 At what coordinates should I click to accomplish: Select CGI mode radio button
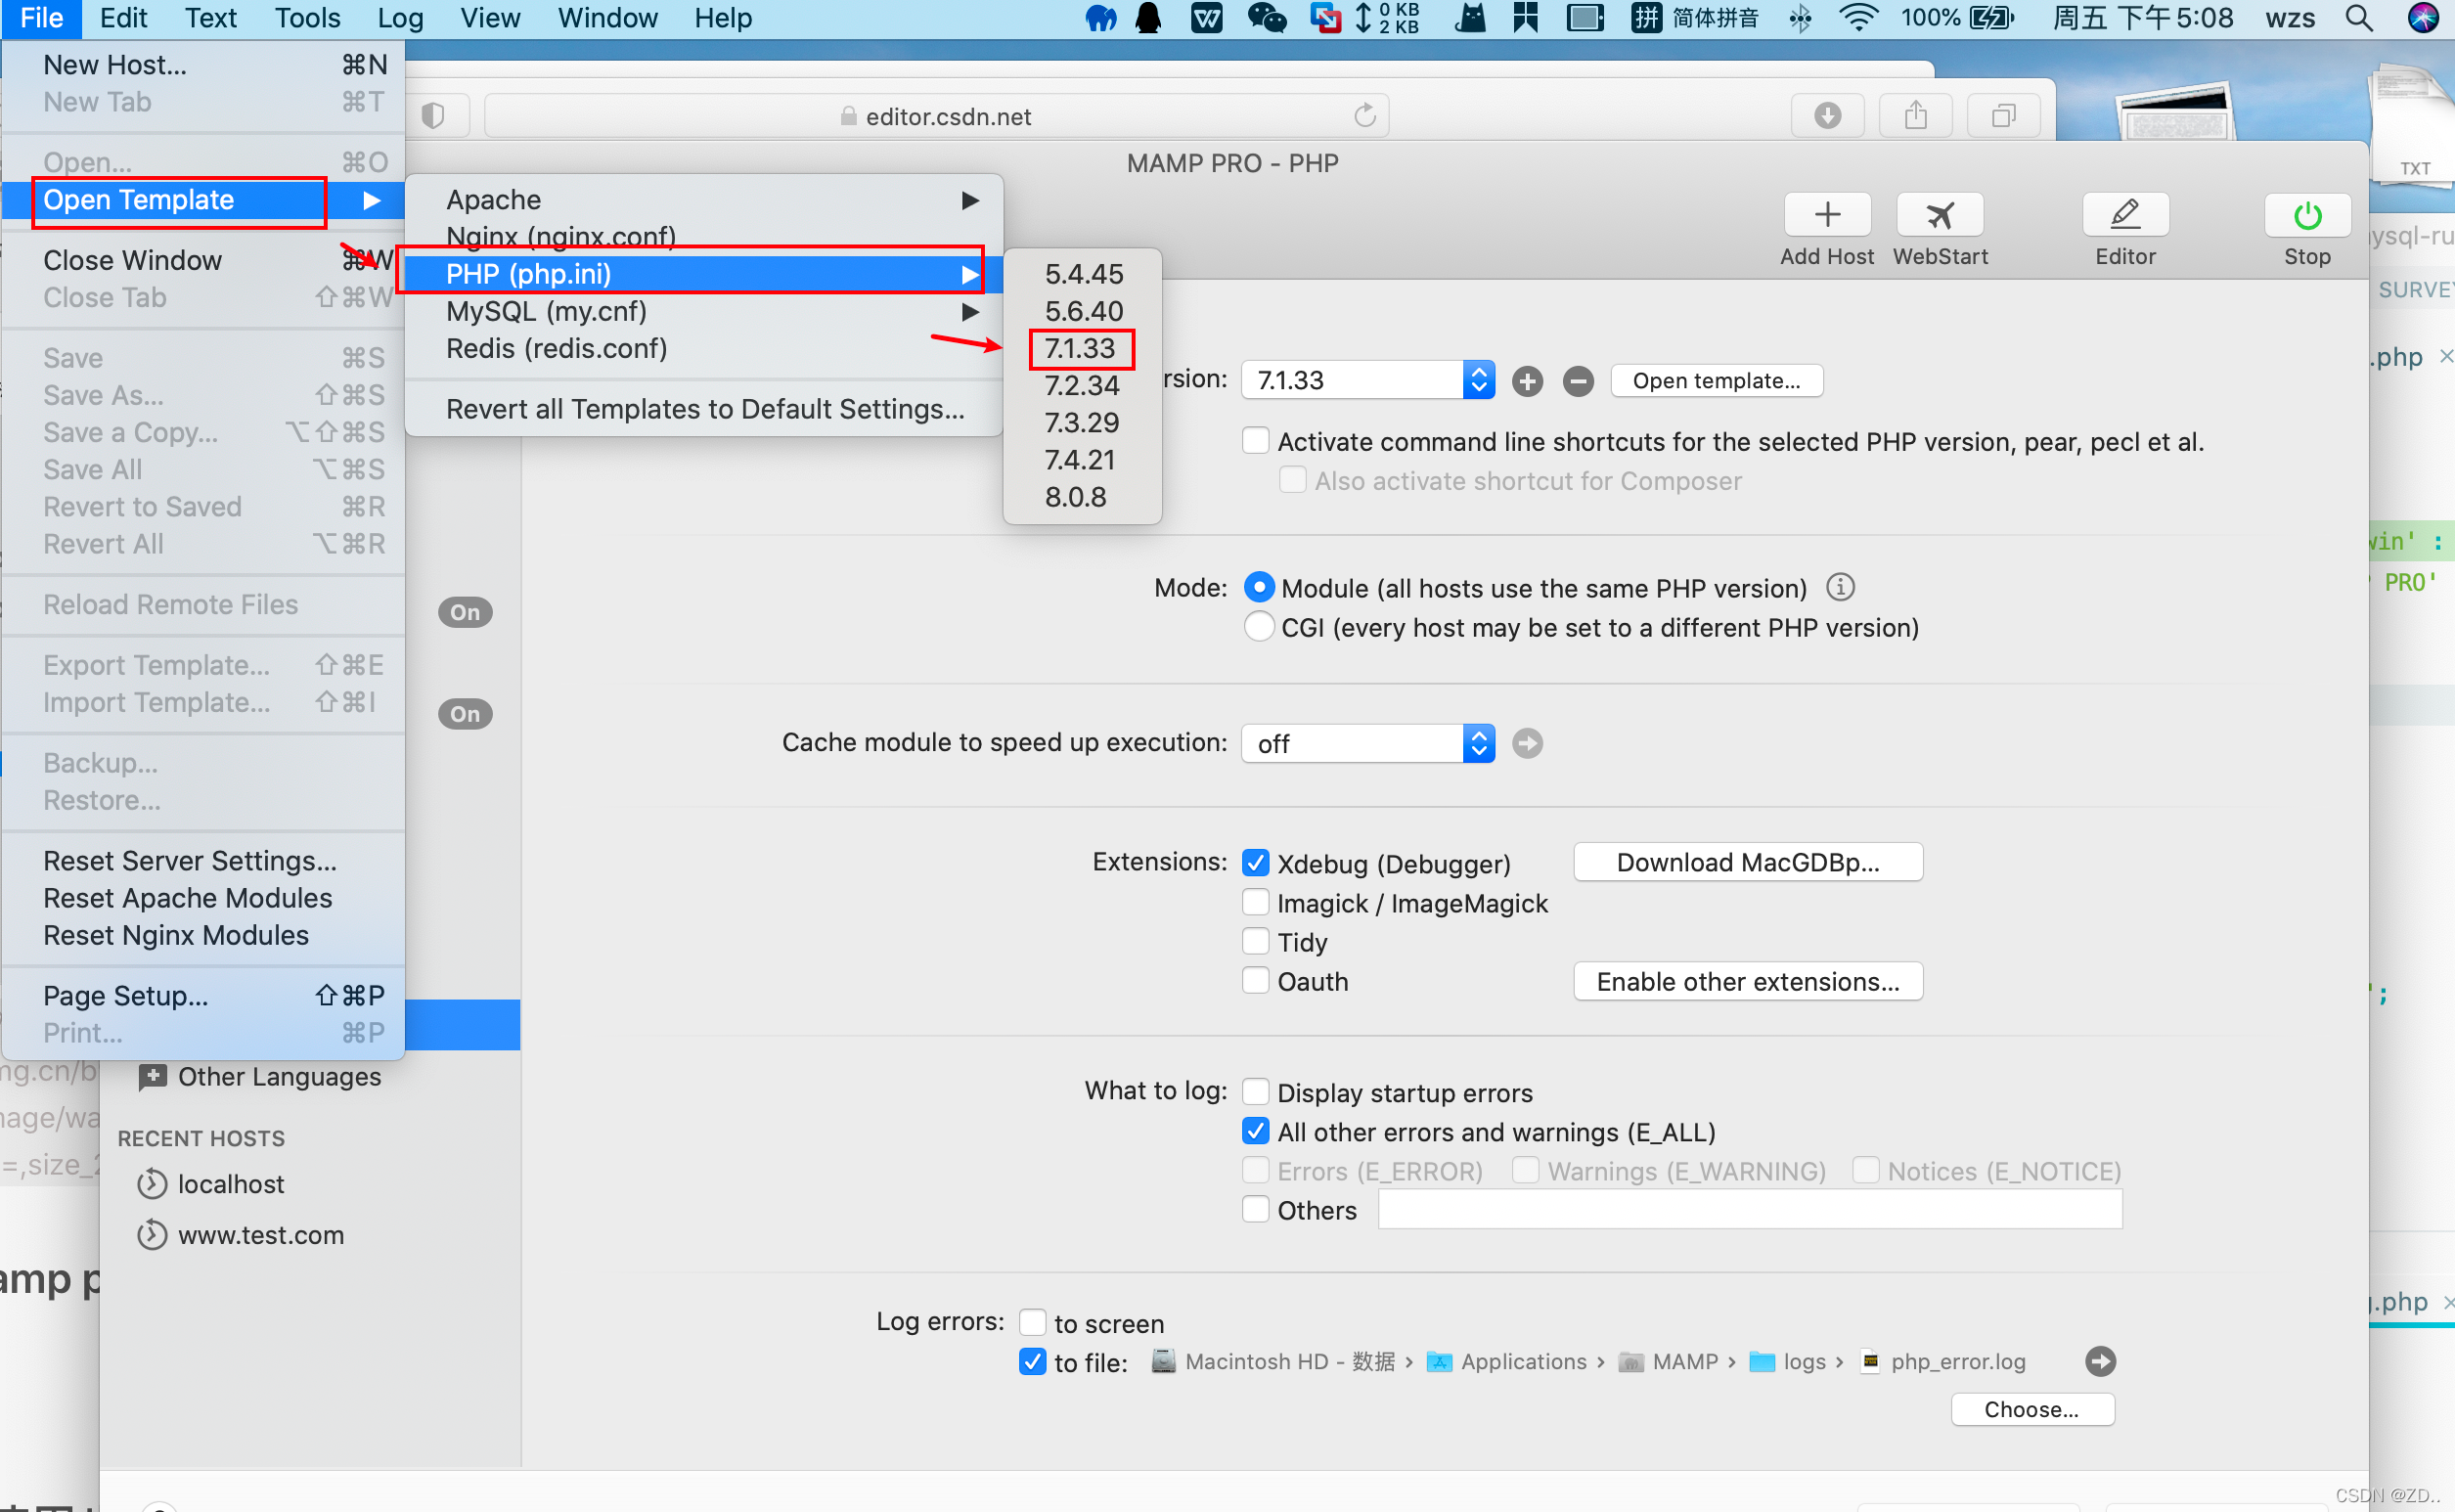coord(1258,627)
